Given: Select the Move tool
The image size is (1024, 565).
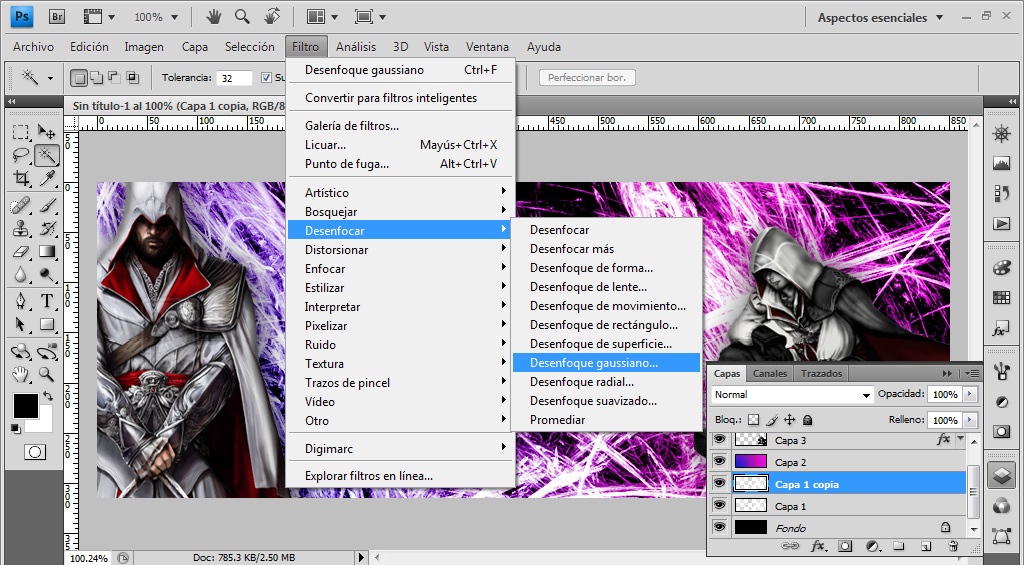Looking at the screenshot, I should [46, 133].
